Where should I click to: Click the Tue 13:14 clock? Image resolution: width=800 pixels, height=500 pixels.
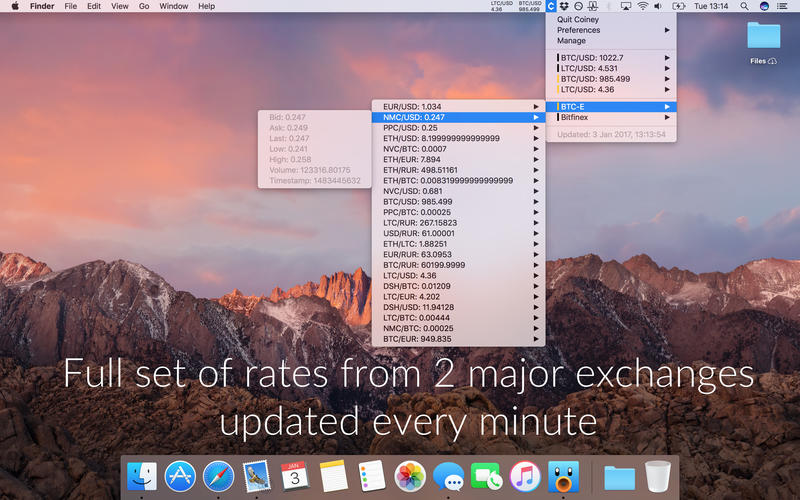(x=711, y=6)
